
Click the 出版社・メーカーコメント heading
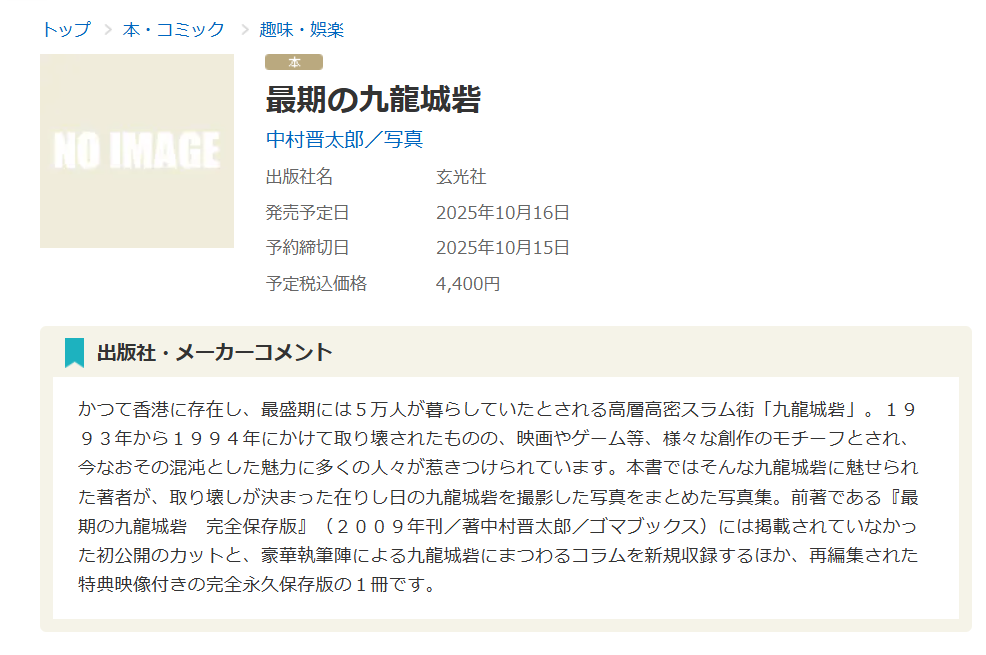click(x=214, y=352)
